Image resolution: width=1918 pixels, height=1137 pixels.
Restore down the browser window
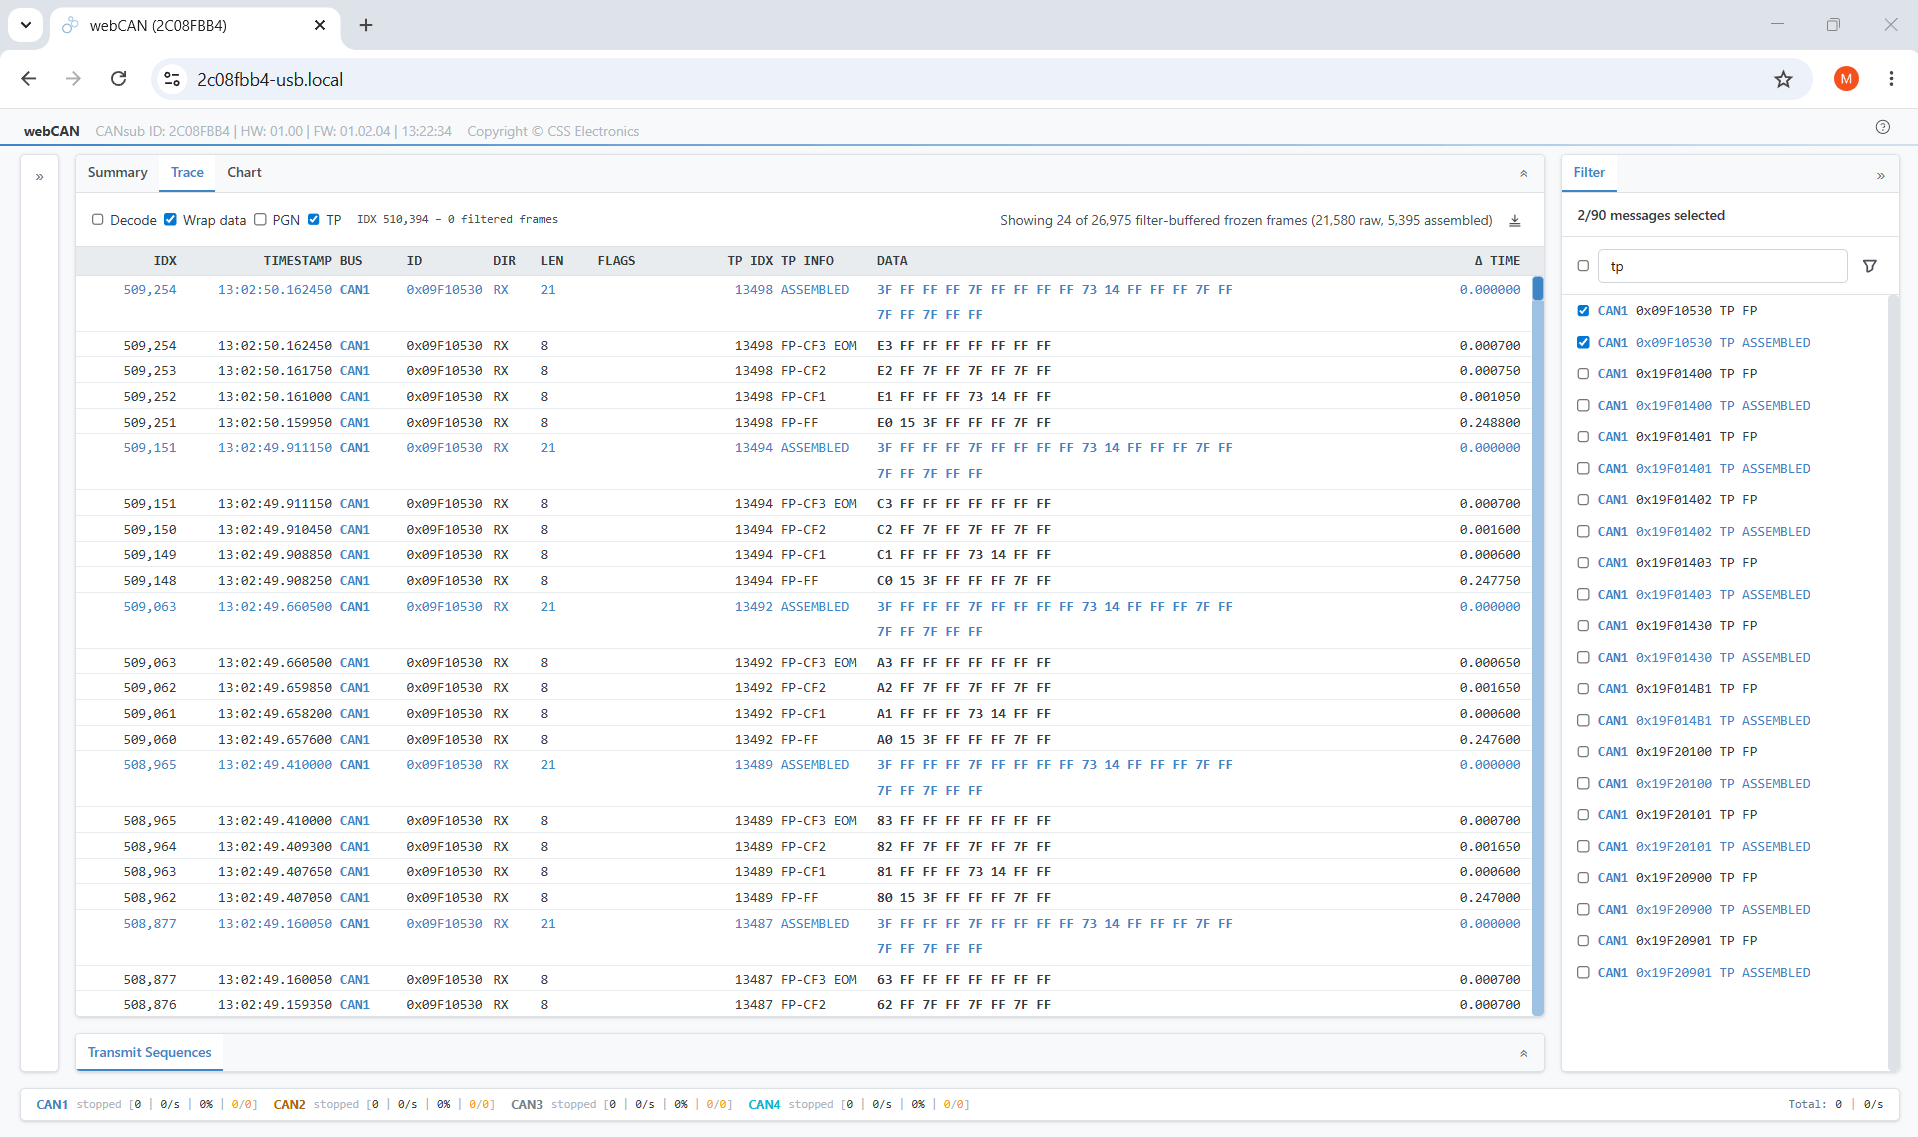pyautogui.click(x=1833, y=25)
